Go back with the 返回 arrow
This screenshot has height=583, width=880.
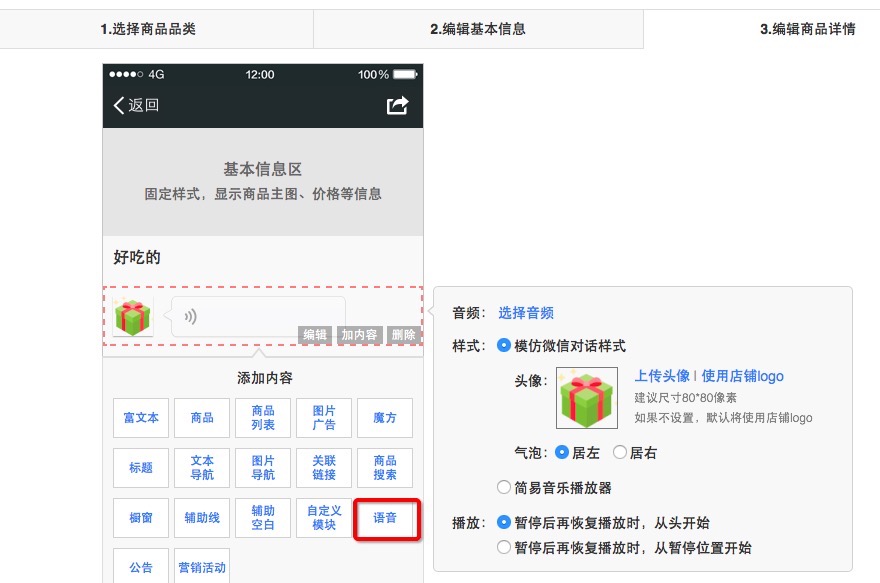(136, 105)
